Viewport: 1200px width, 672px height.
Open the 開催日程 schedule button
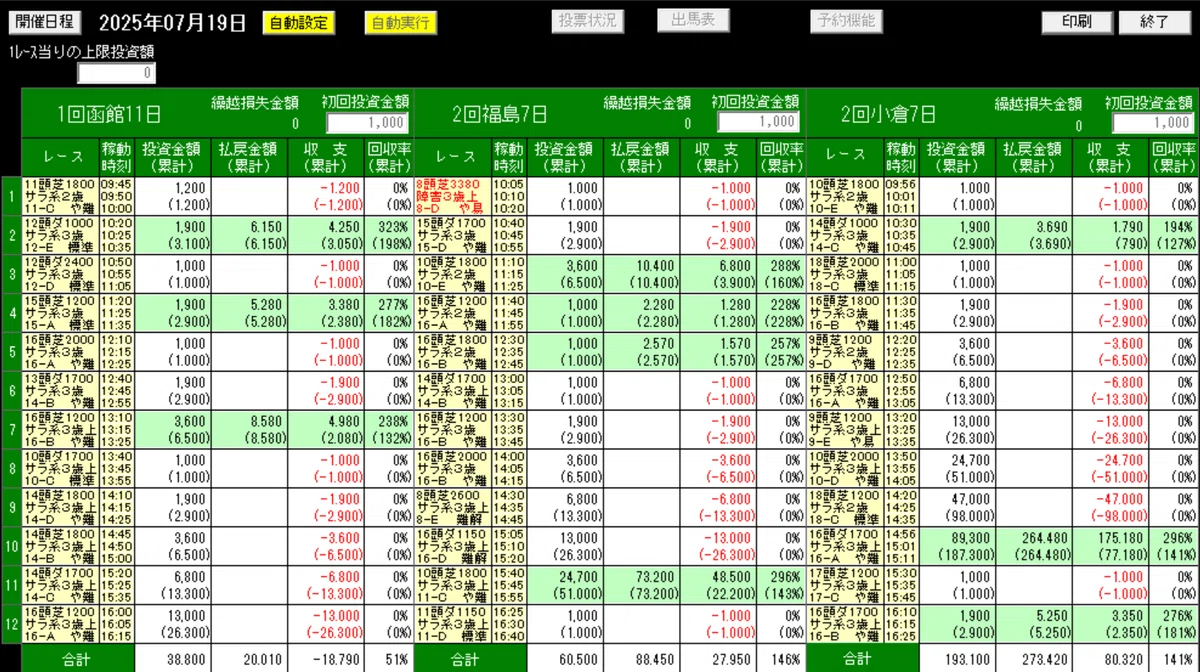tap(47, 22)
